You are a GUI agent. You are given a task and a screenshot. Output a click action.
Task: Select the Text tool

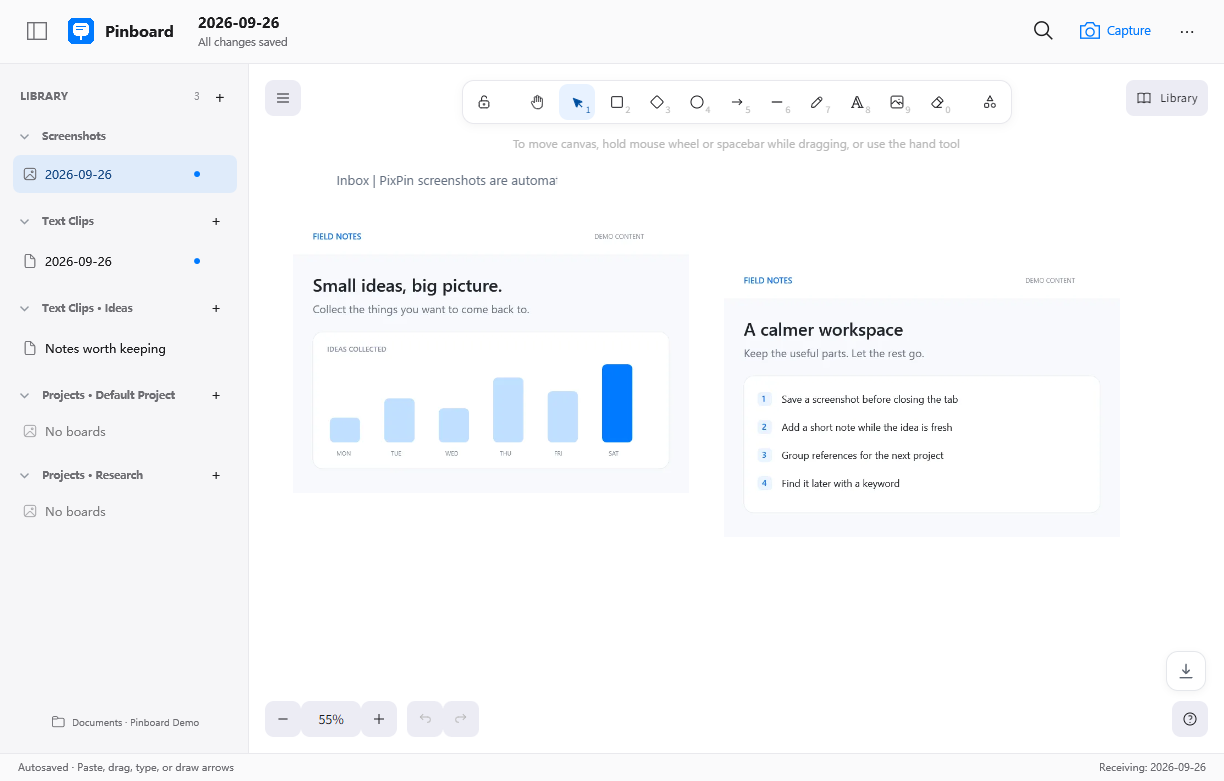[x=857, y=102]
